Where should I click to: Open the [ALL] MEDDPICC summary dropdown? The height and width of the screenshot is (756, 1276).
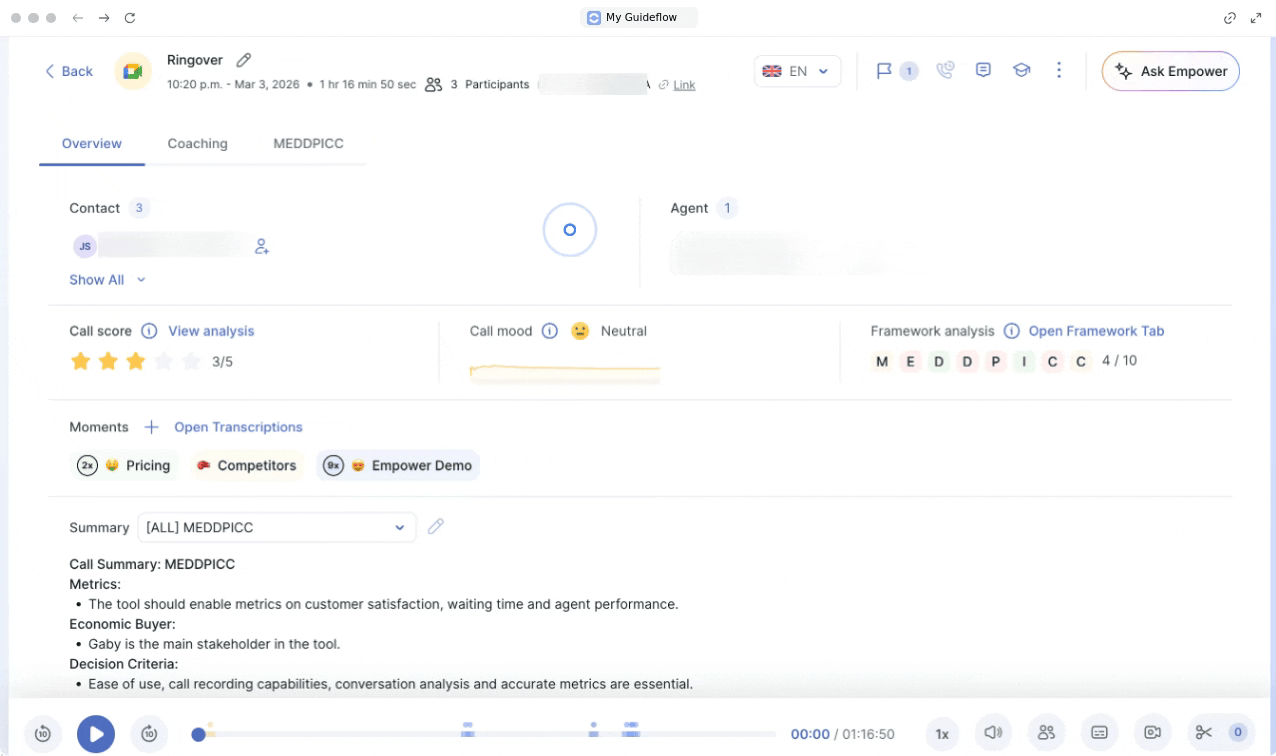point(276,527)
